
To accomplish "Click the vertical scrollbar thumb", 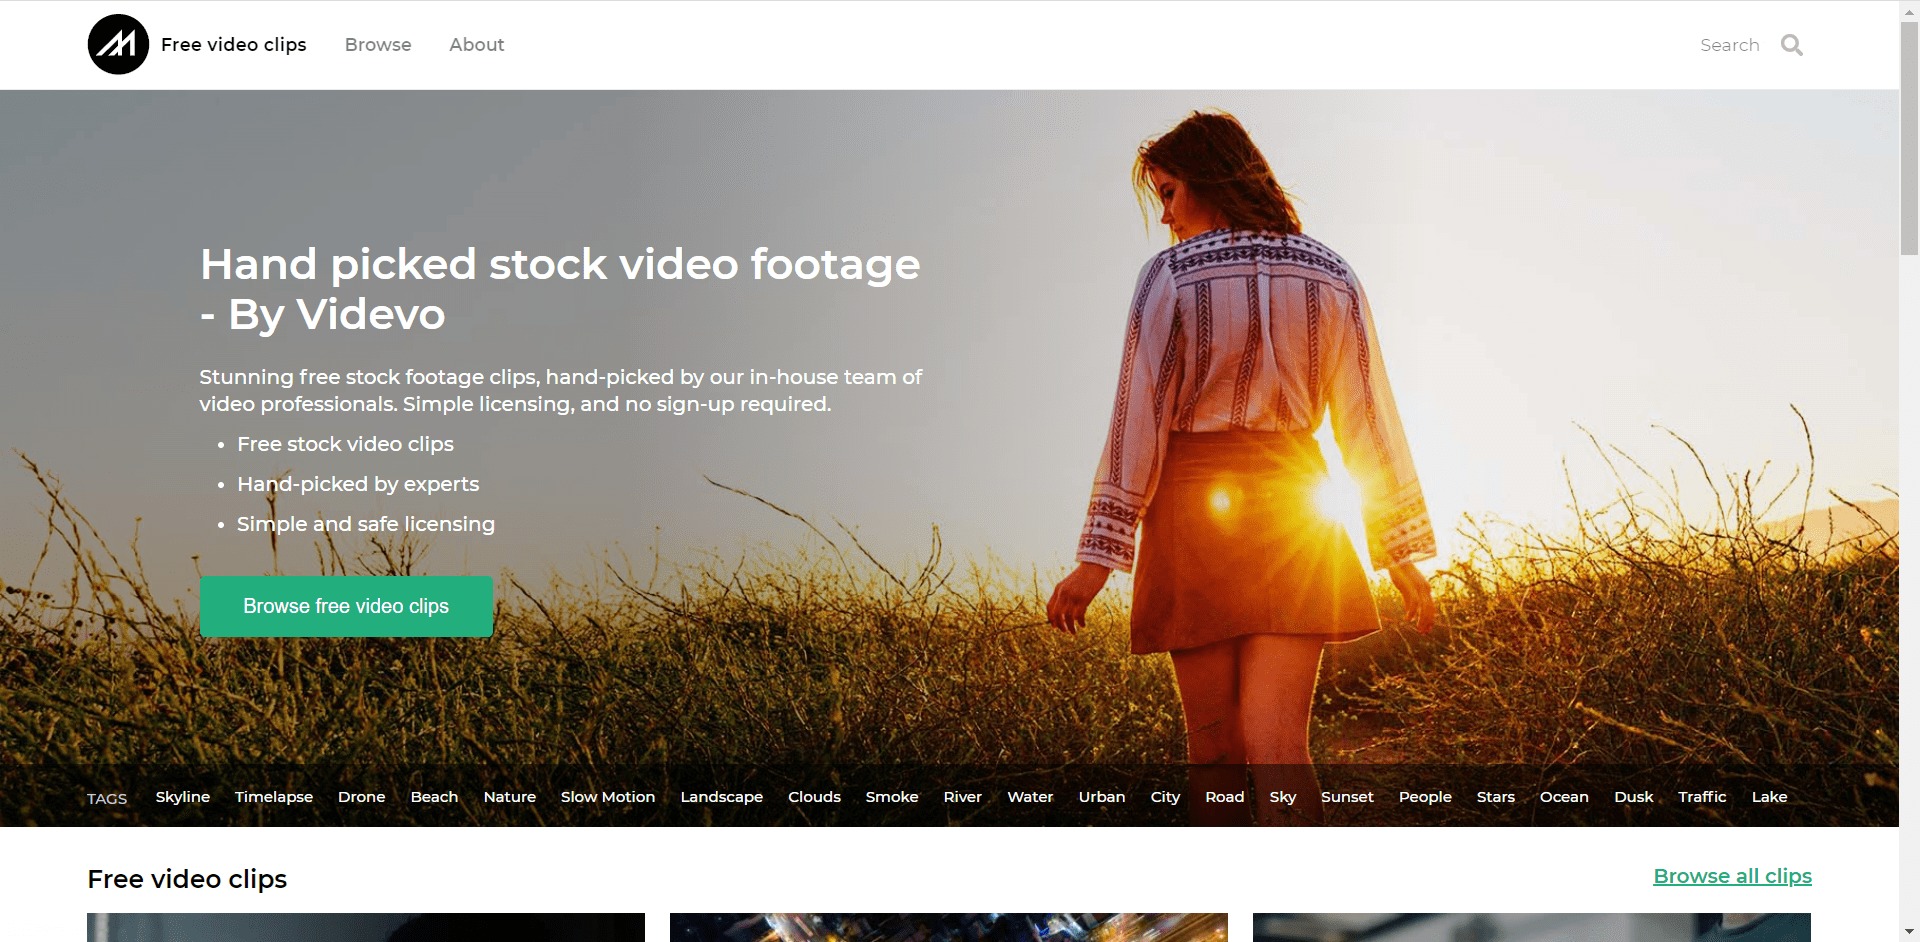I will (1909, 137).
